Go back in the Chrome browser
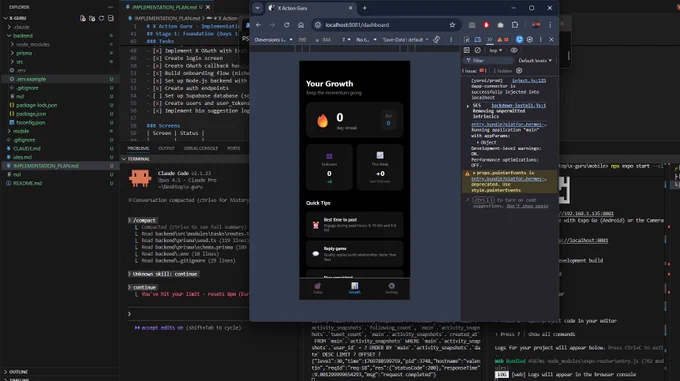The image size is (680, 381). pyautogui.click(x=258, y=25)
